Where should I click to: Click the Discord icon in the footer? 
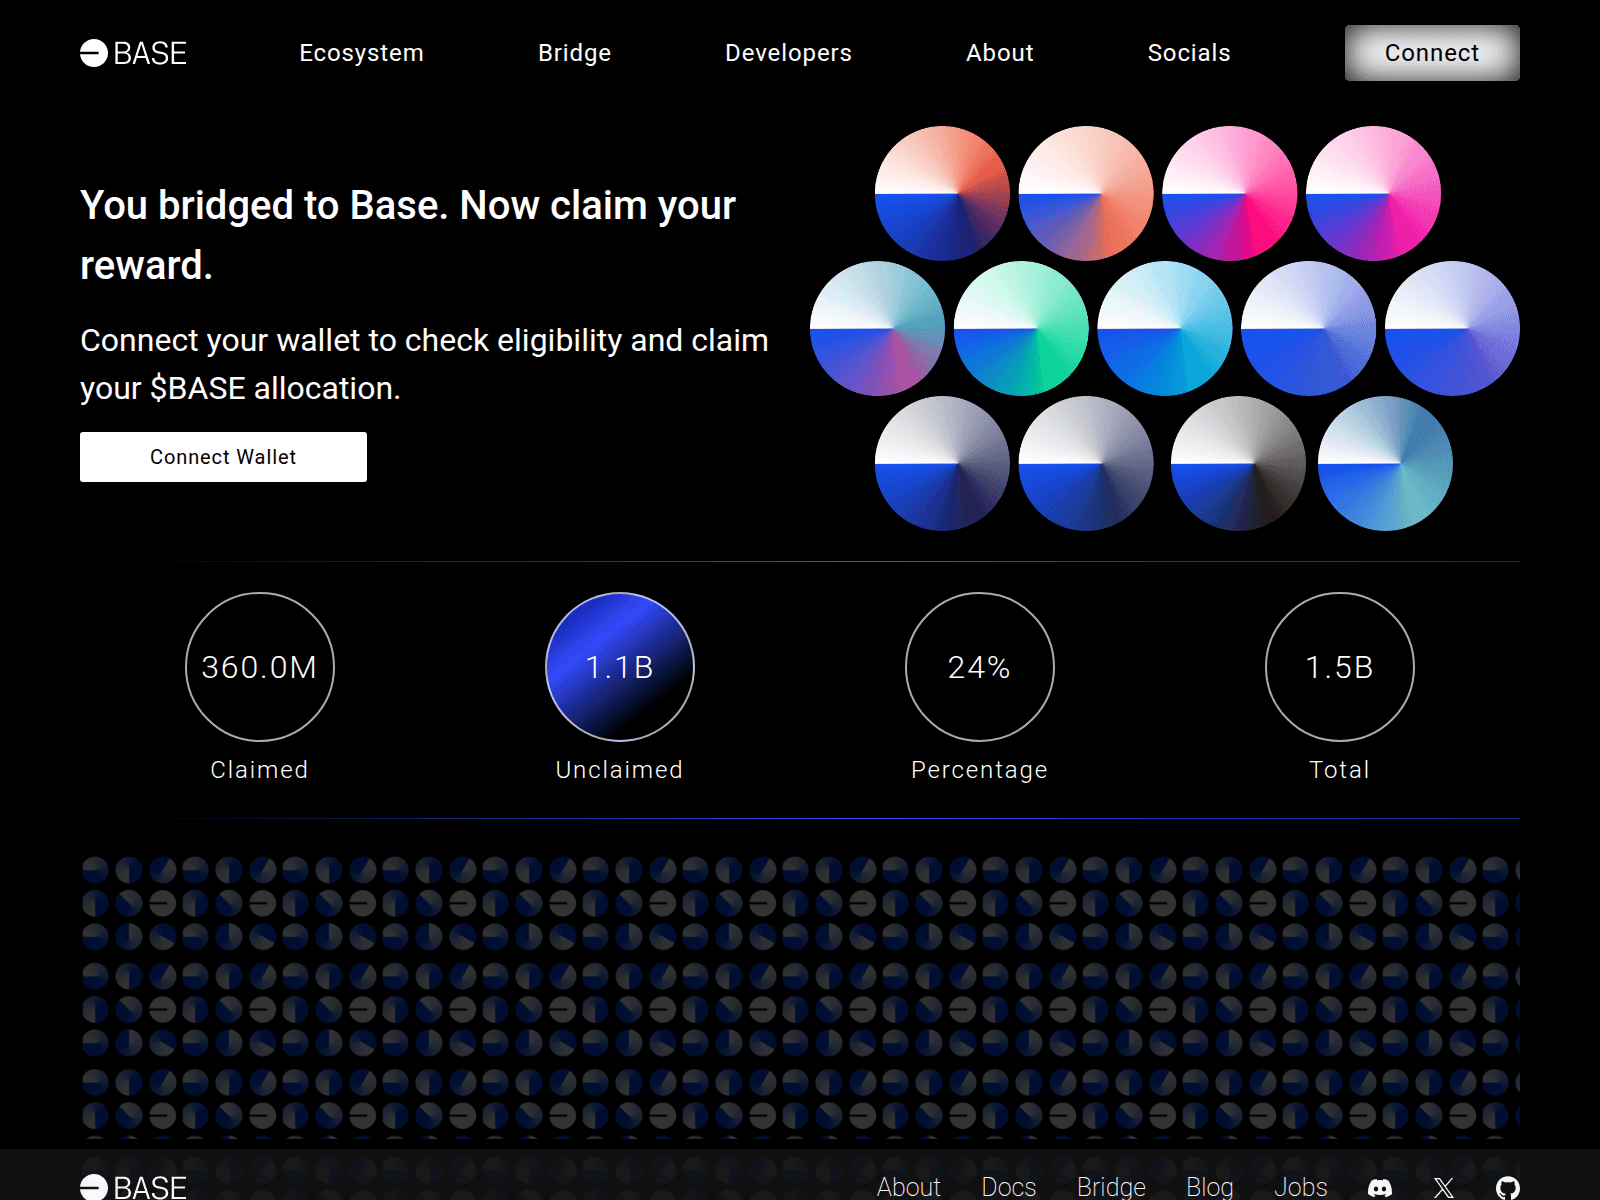pos(1383,1187)
